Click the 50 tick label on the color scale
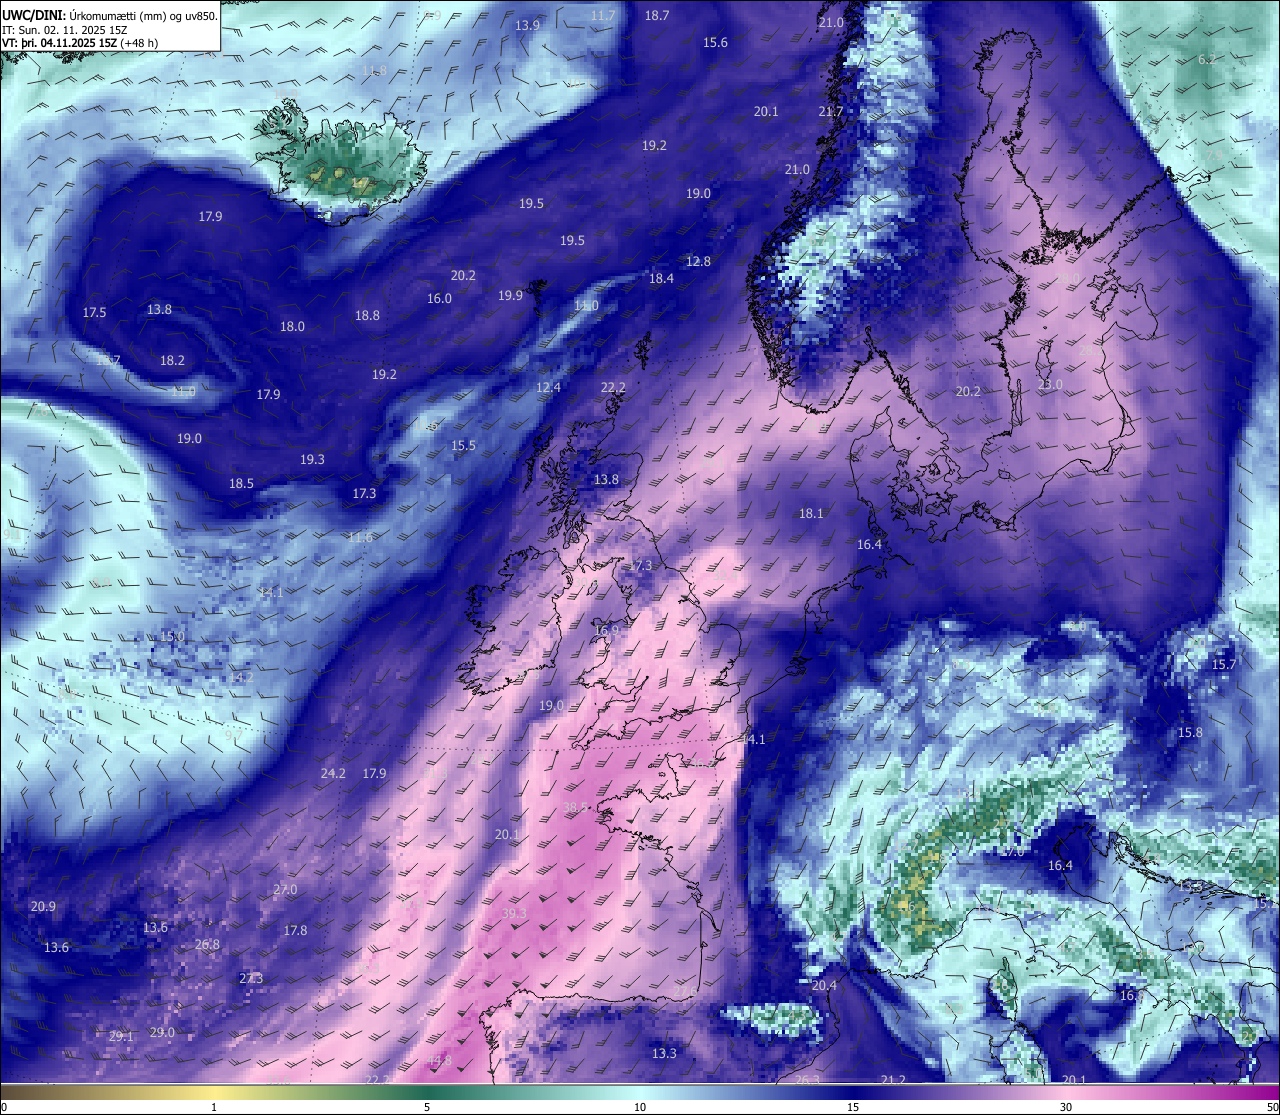Screen dimensions: 1280x1115 [1272, 1107]
